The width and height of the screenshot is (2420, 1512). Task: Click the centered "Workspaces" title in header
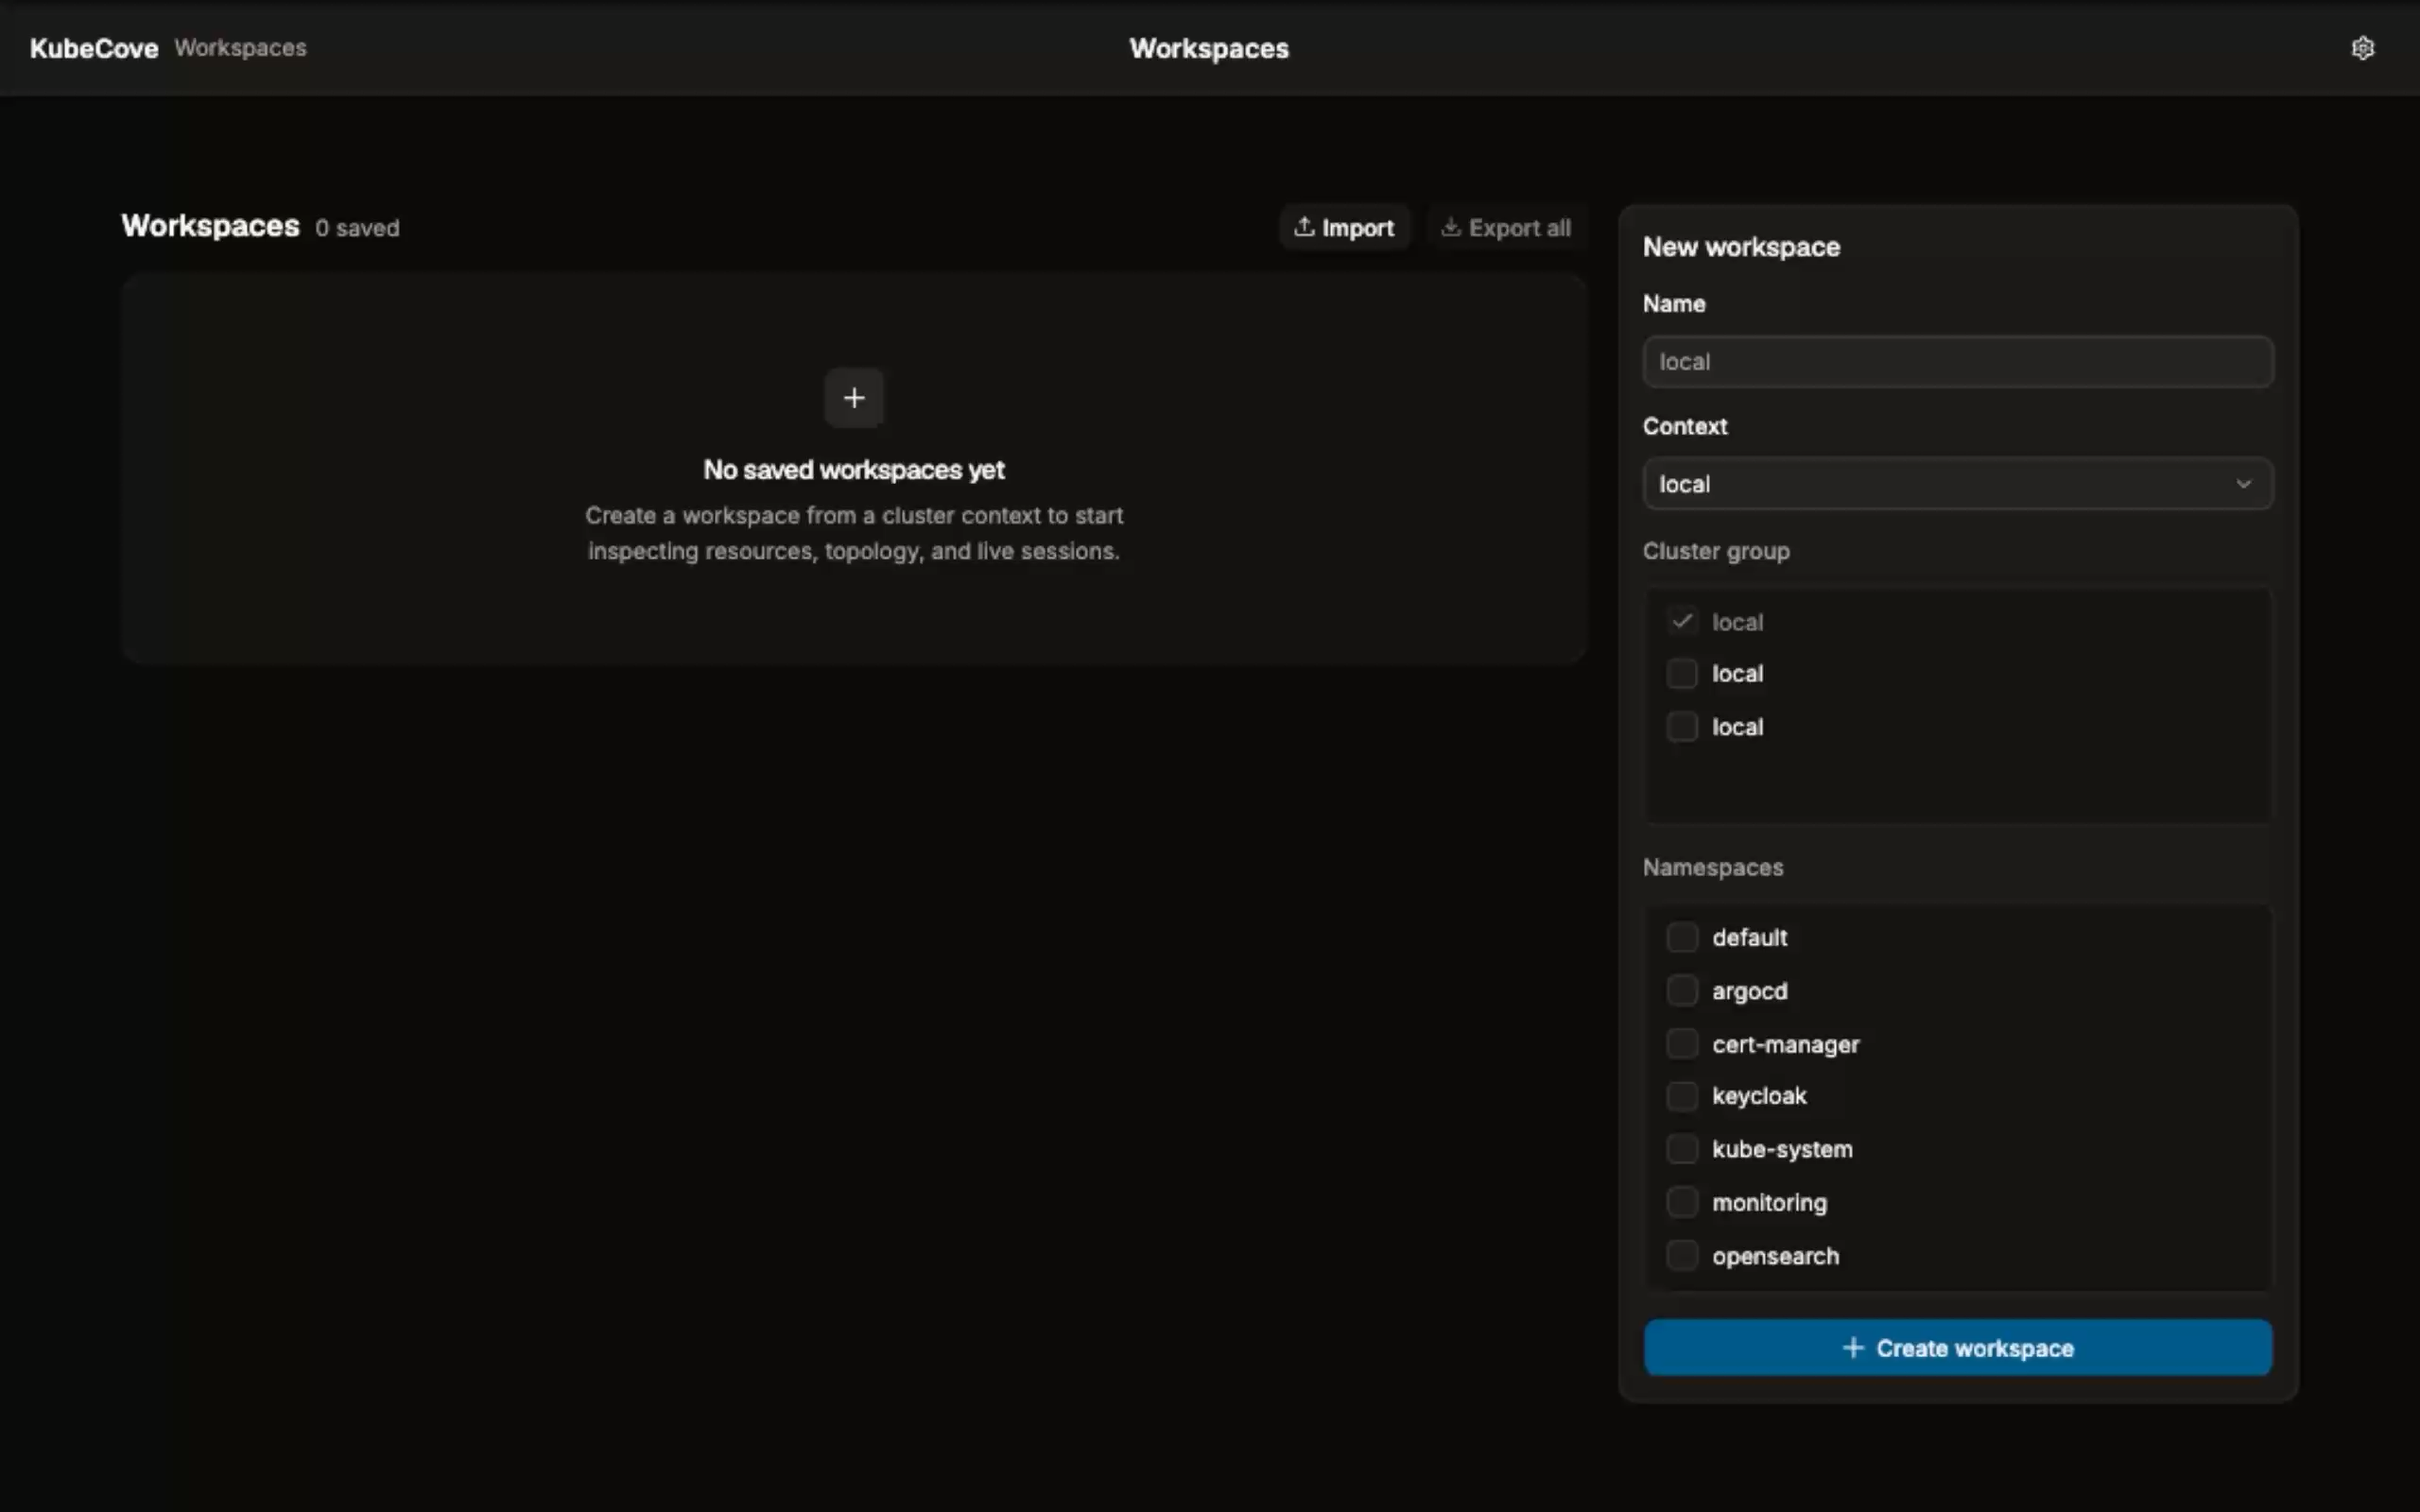1209,48
